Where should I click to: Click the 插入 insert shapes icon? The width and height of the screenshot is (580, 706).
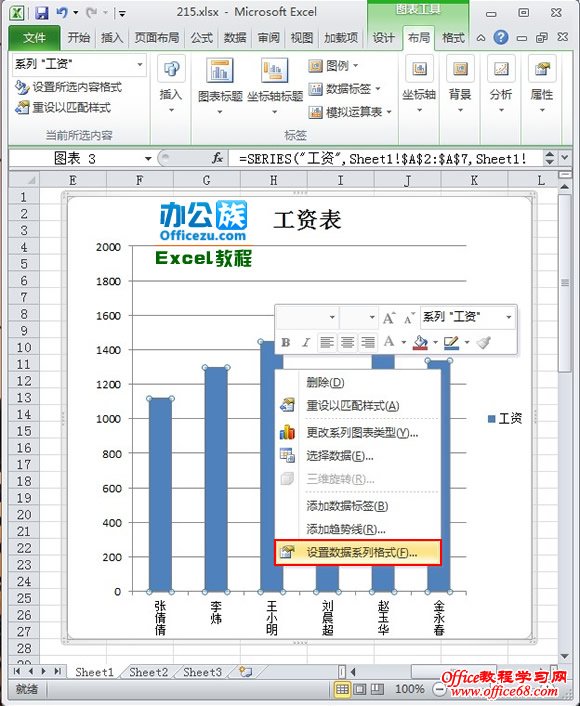[x=171, y=69]
